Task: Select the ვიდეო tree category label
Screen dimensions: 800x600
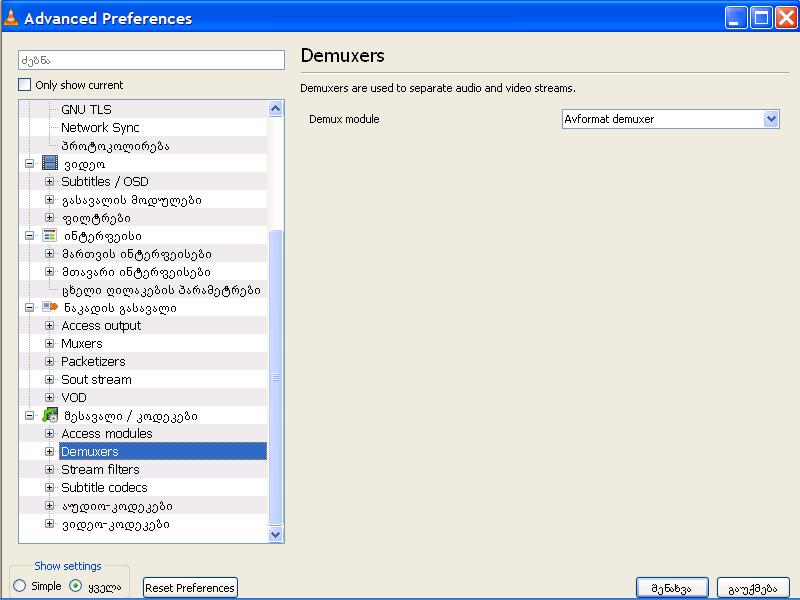Action: click(84, 164)
